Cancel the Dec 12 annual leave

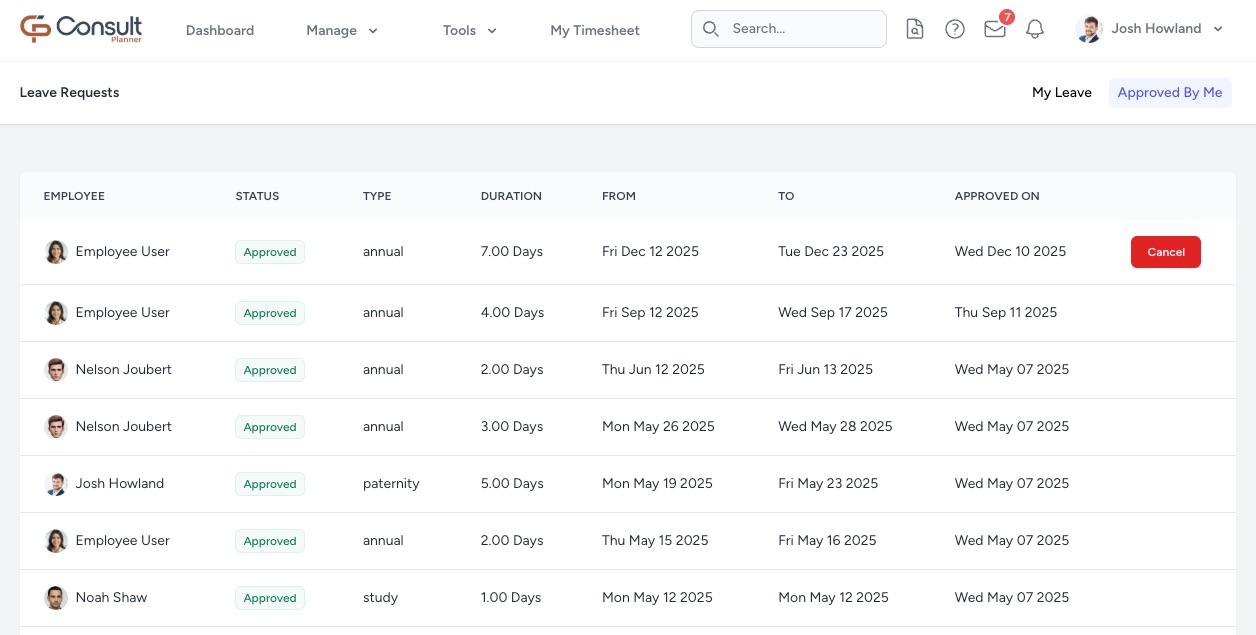pos(1165,252)
